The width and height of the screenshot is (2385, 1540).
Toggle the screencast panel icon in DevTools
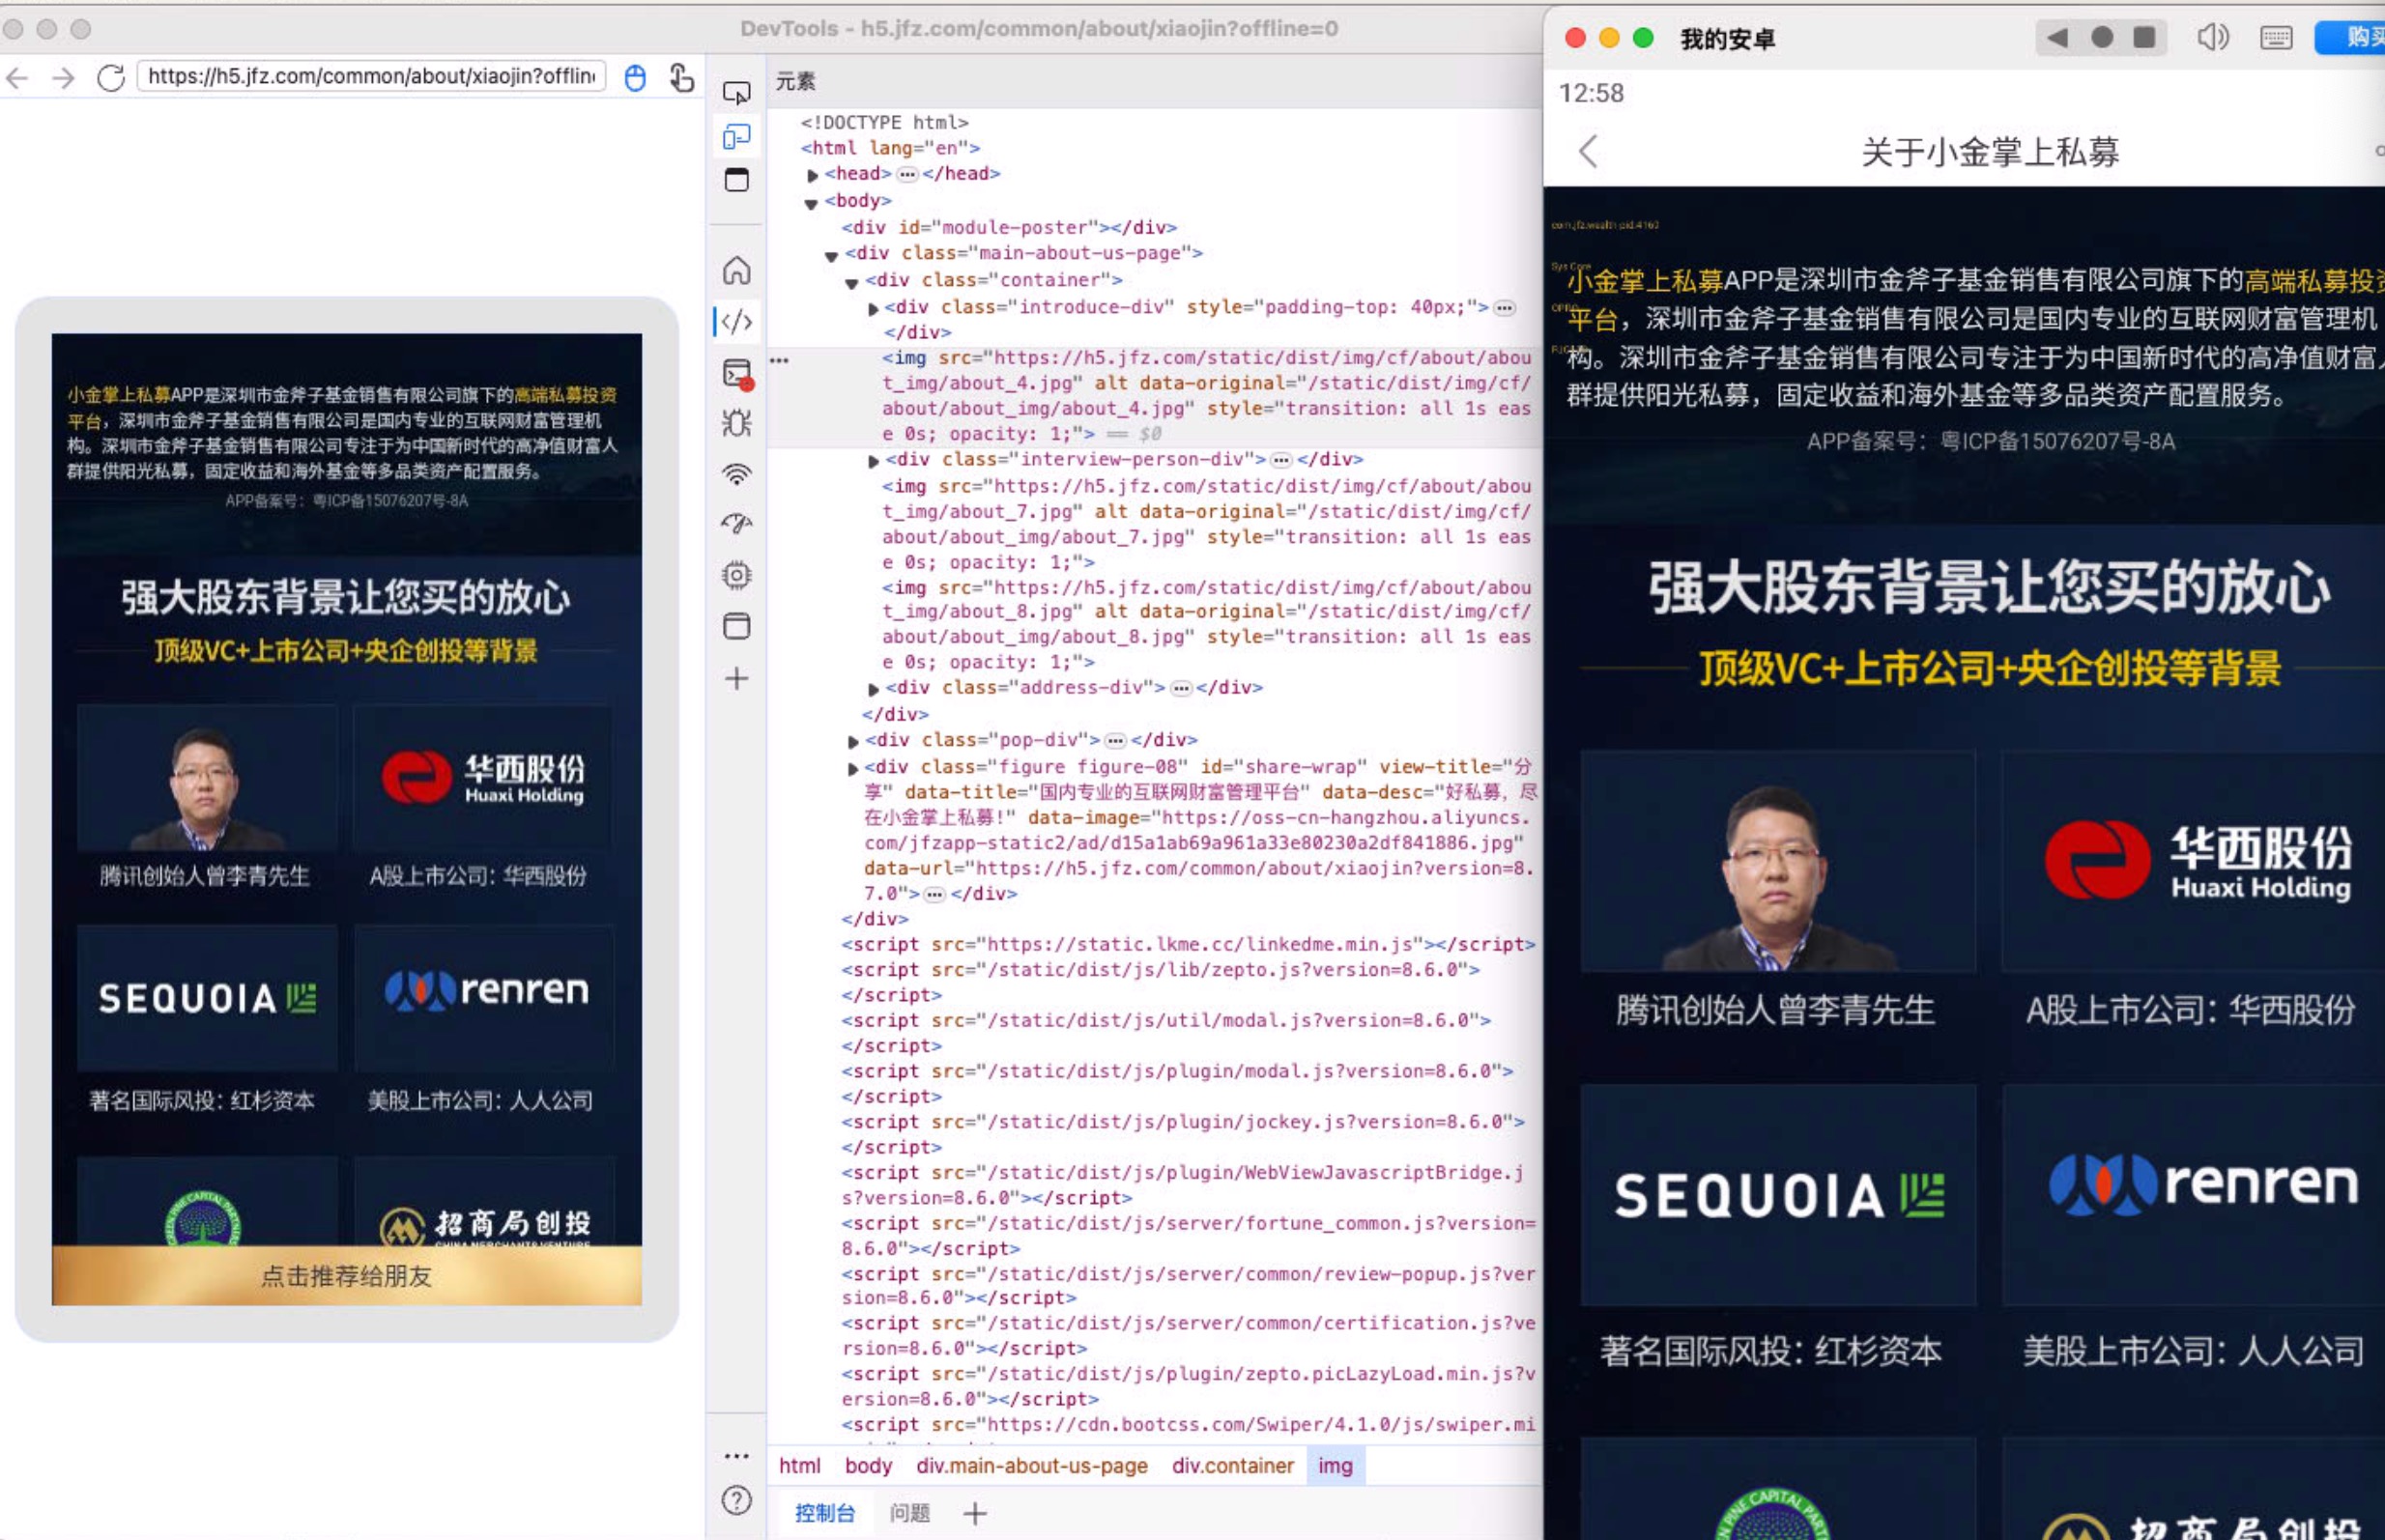[x=737, y=180]
